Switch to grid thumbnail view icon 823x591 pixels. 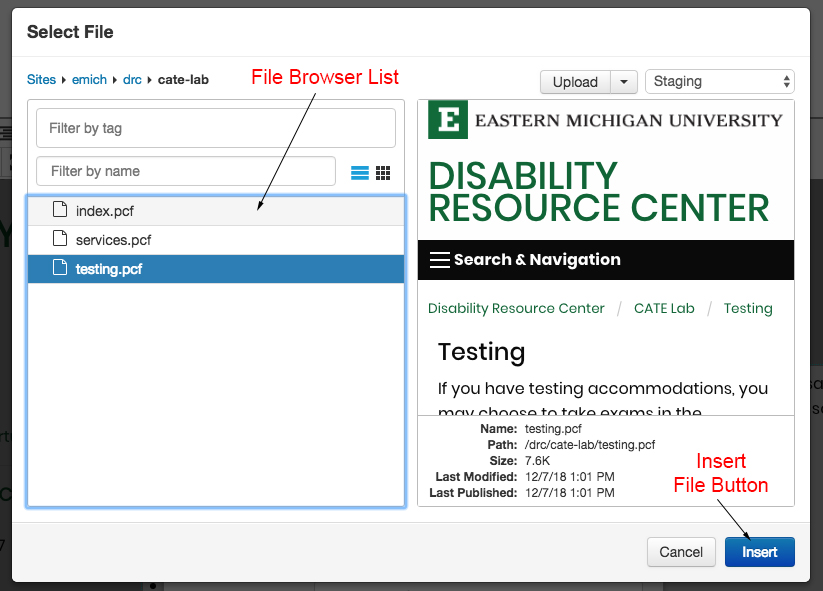[383, 173]
